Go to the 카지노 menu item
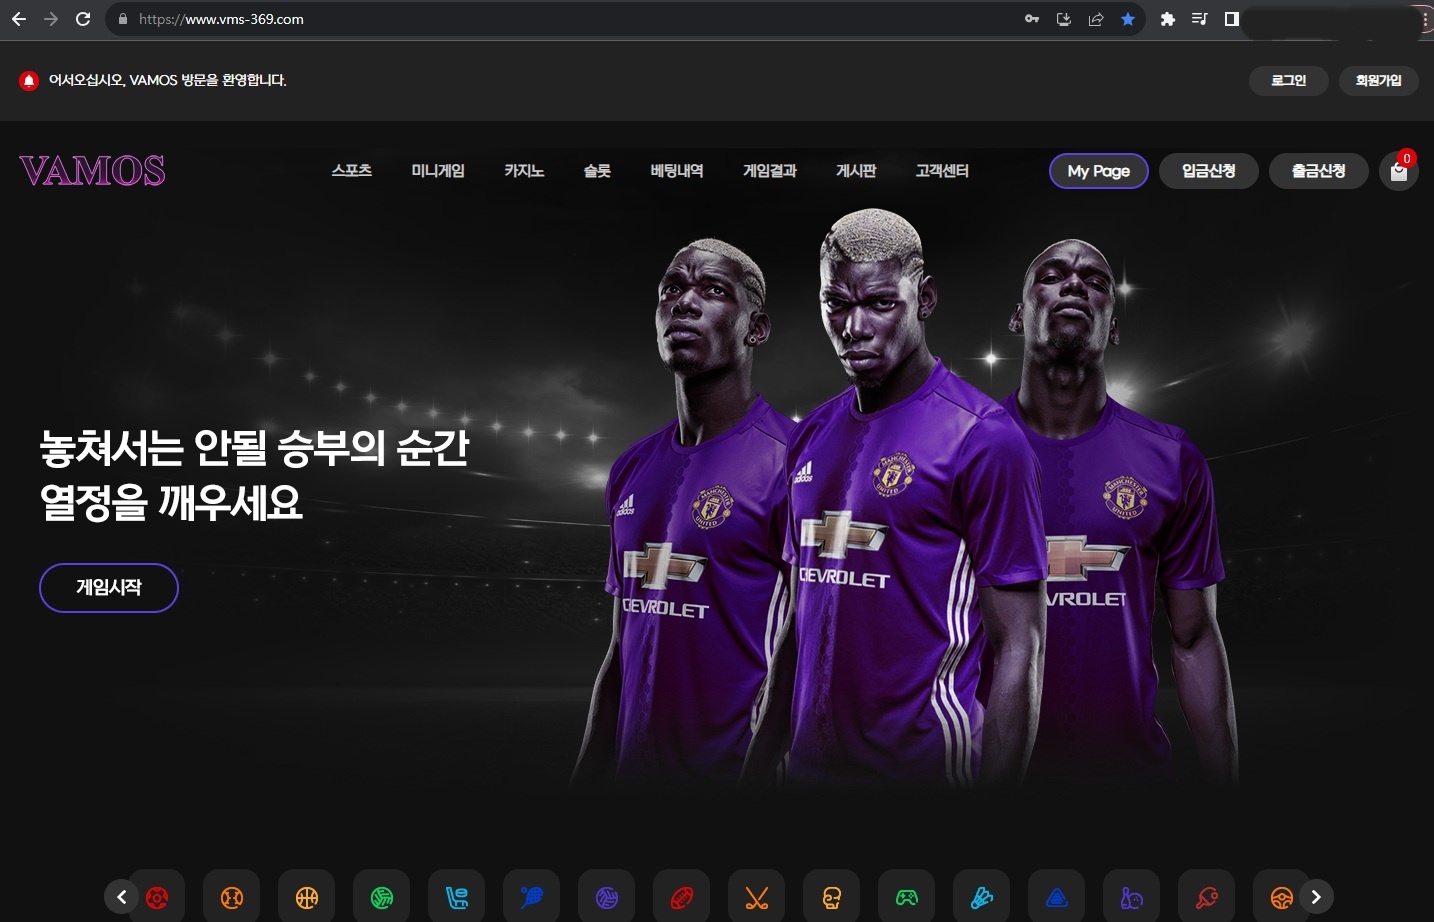The image size is (1434, 922). (x=524, y=171)
